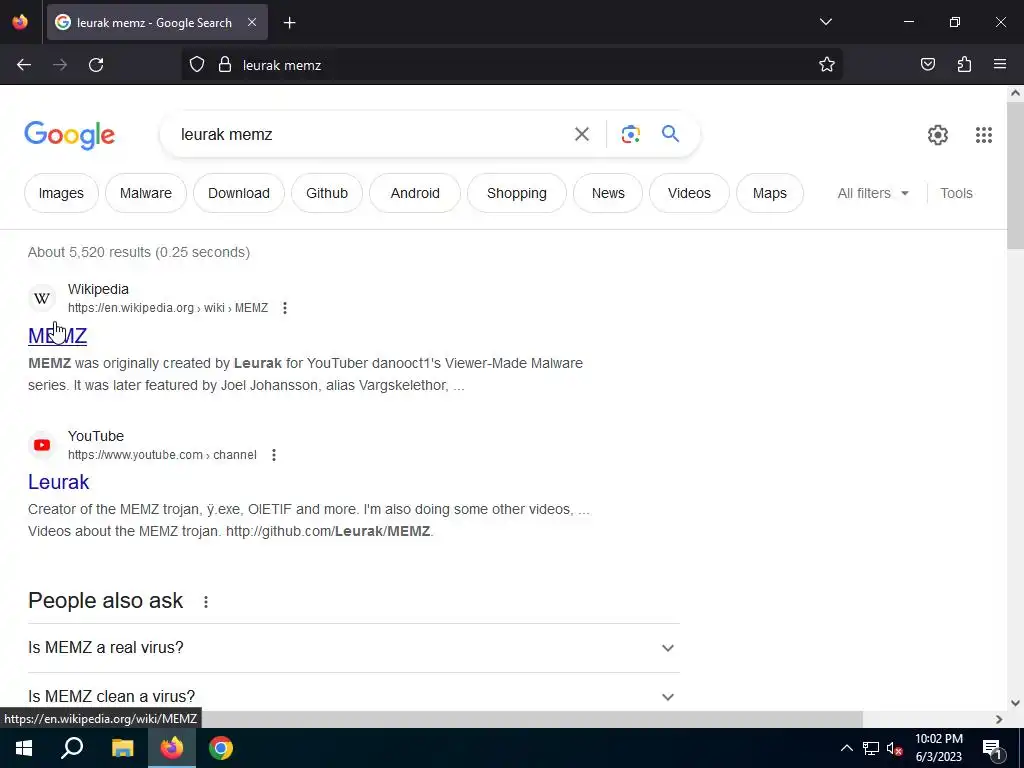This screenshot has width=1024, height=768.
Task: Switch to News results
Action: 608,193
